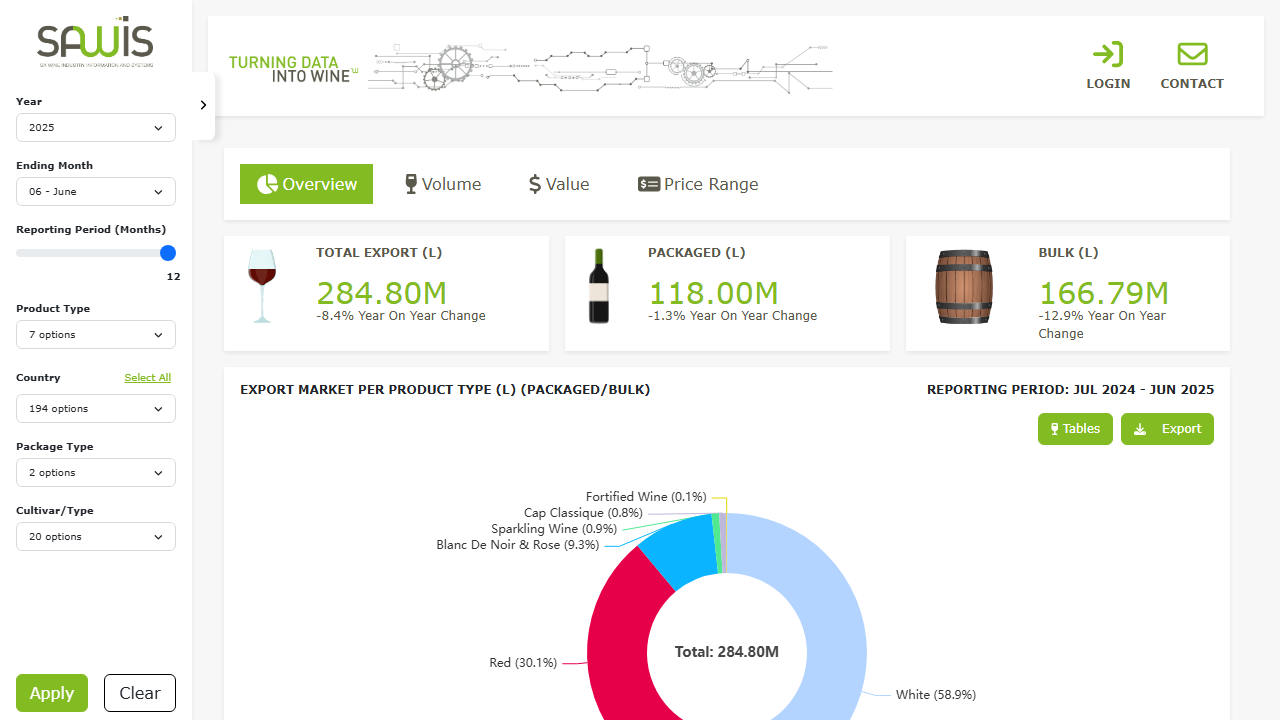Image resolution: width=1280 pixels, height=720 pixels.
Task: Expand the Product Type options dropdown
Action: 96,335
